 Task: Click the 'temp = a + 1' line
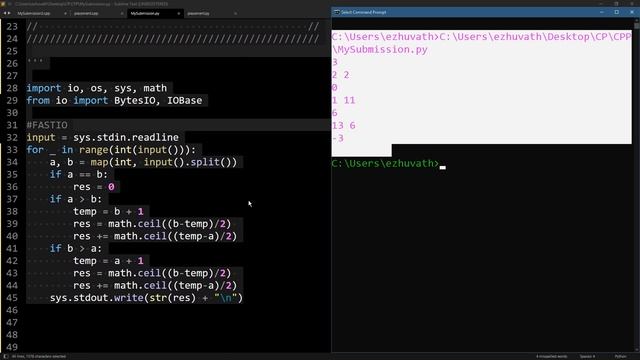click(x=108, y=261)
